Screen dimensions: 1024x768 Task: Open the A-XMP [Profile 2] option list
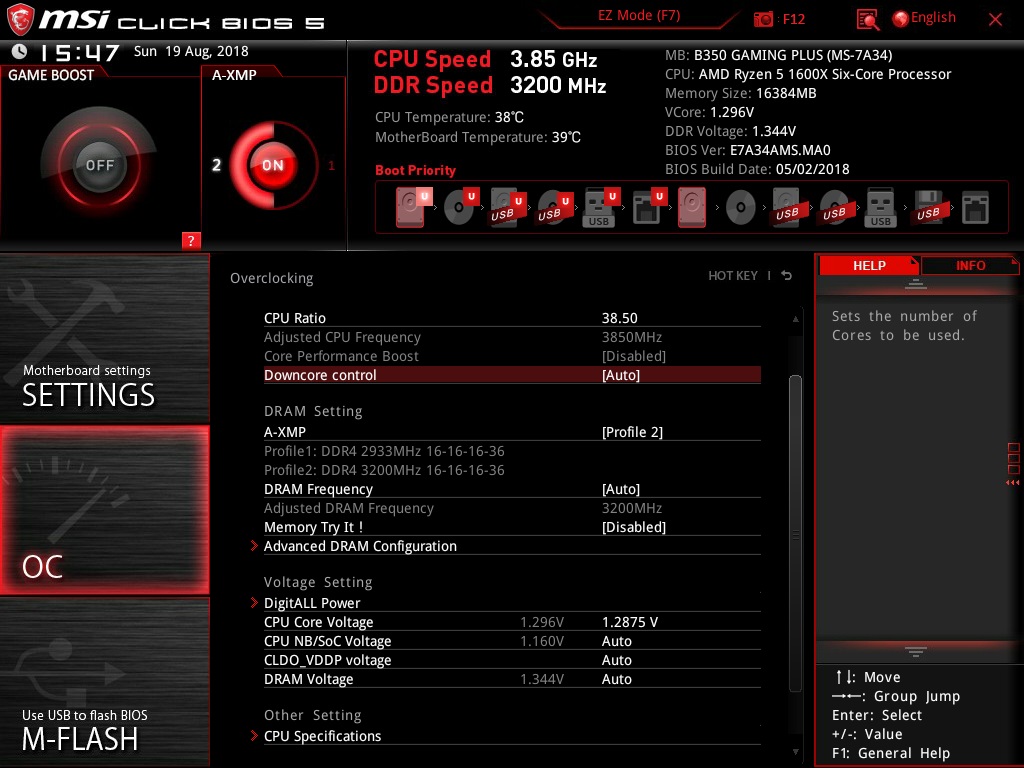point(512,432)
